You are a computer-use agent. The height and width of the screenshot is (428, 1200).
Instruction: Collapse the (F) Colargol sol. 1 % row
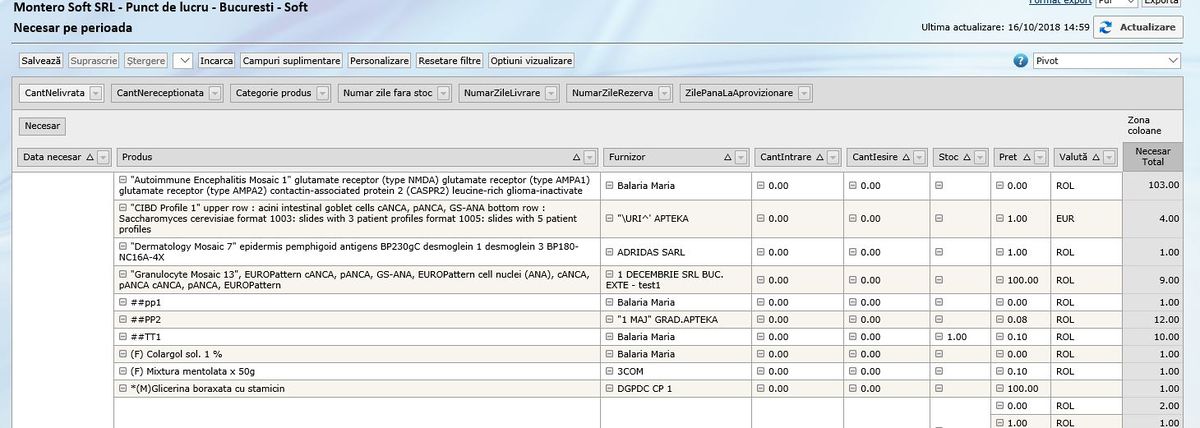coord(123,354)
